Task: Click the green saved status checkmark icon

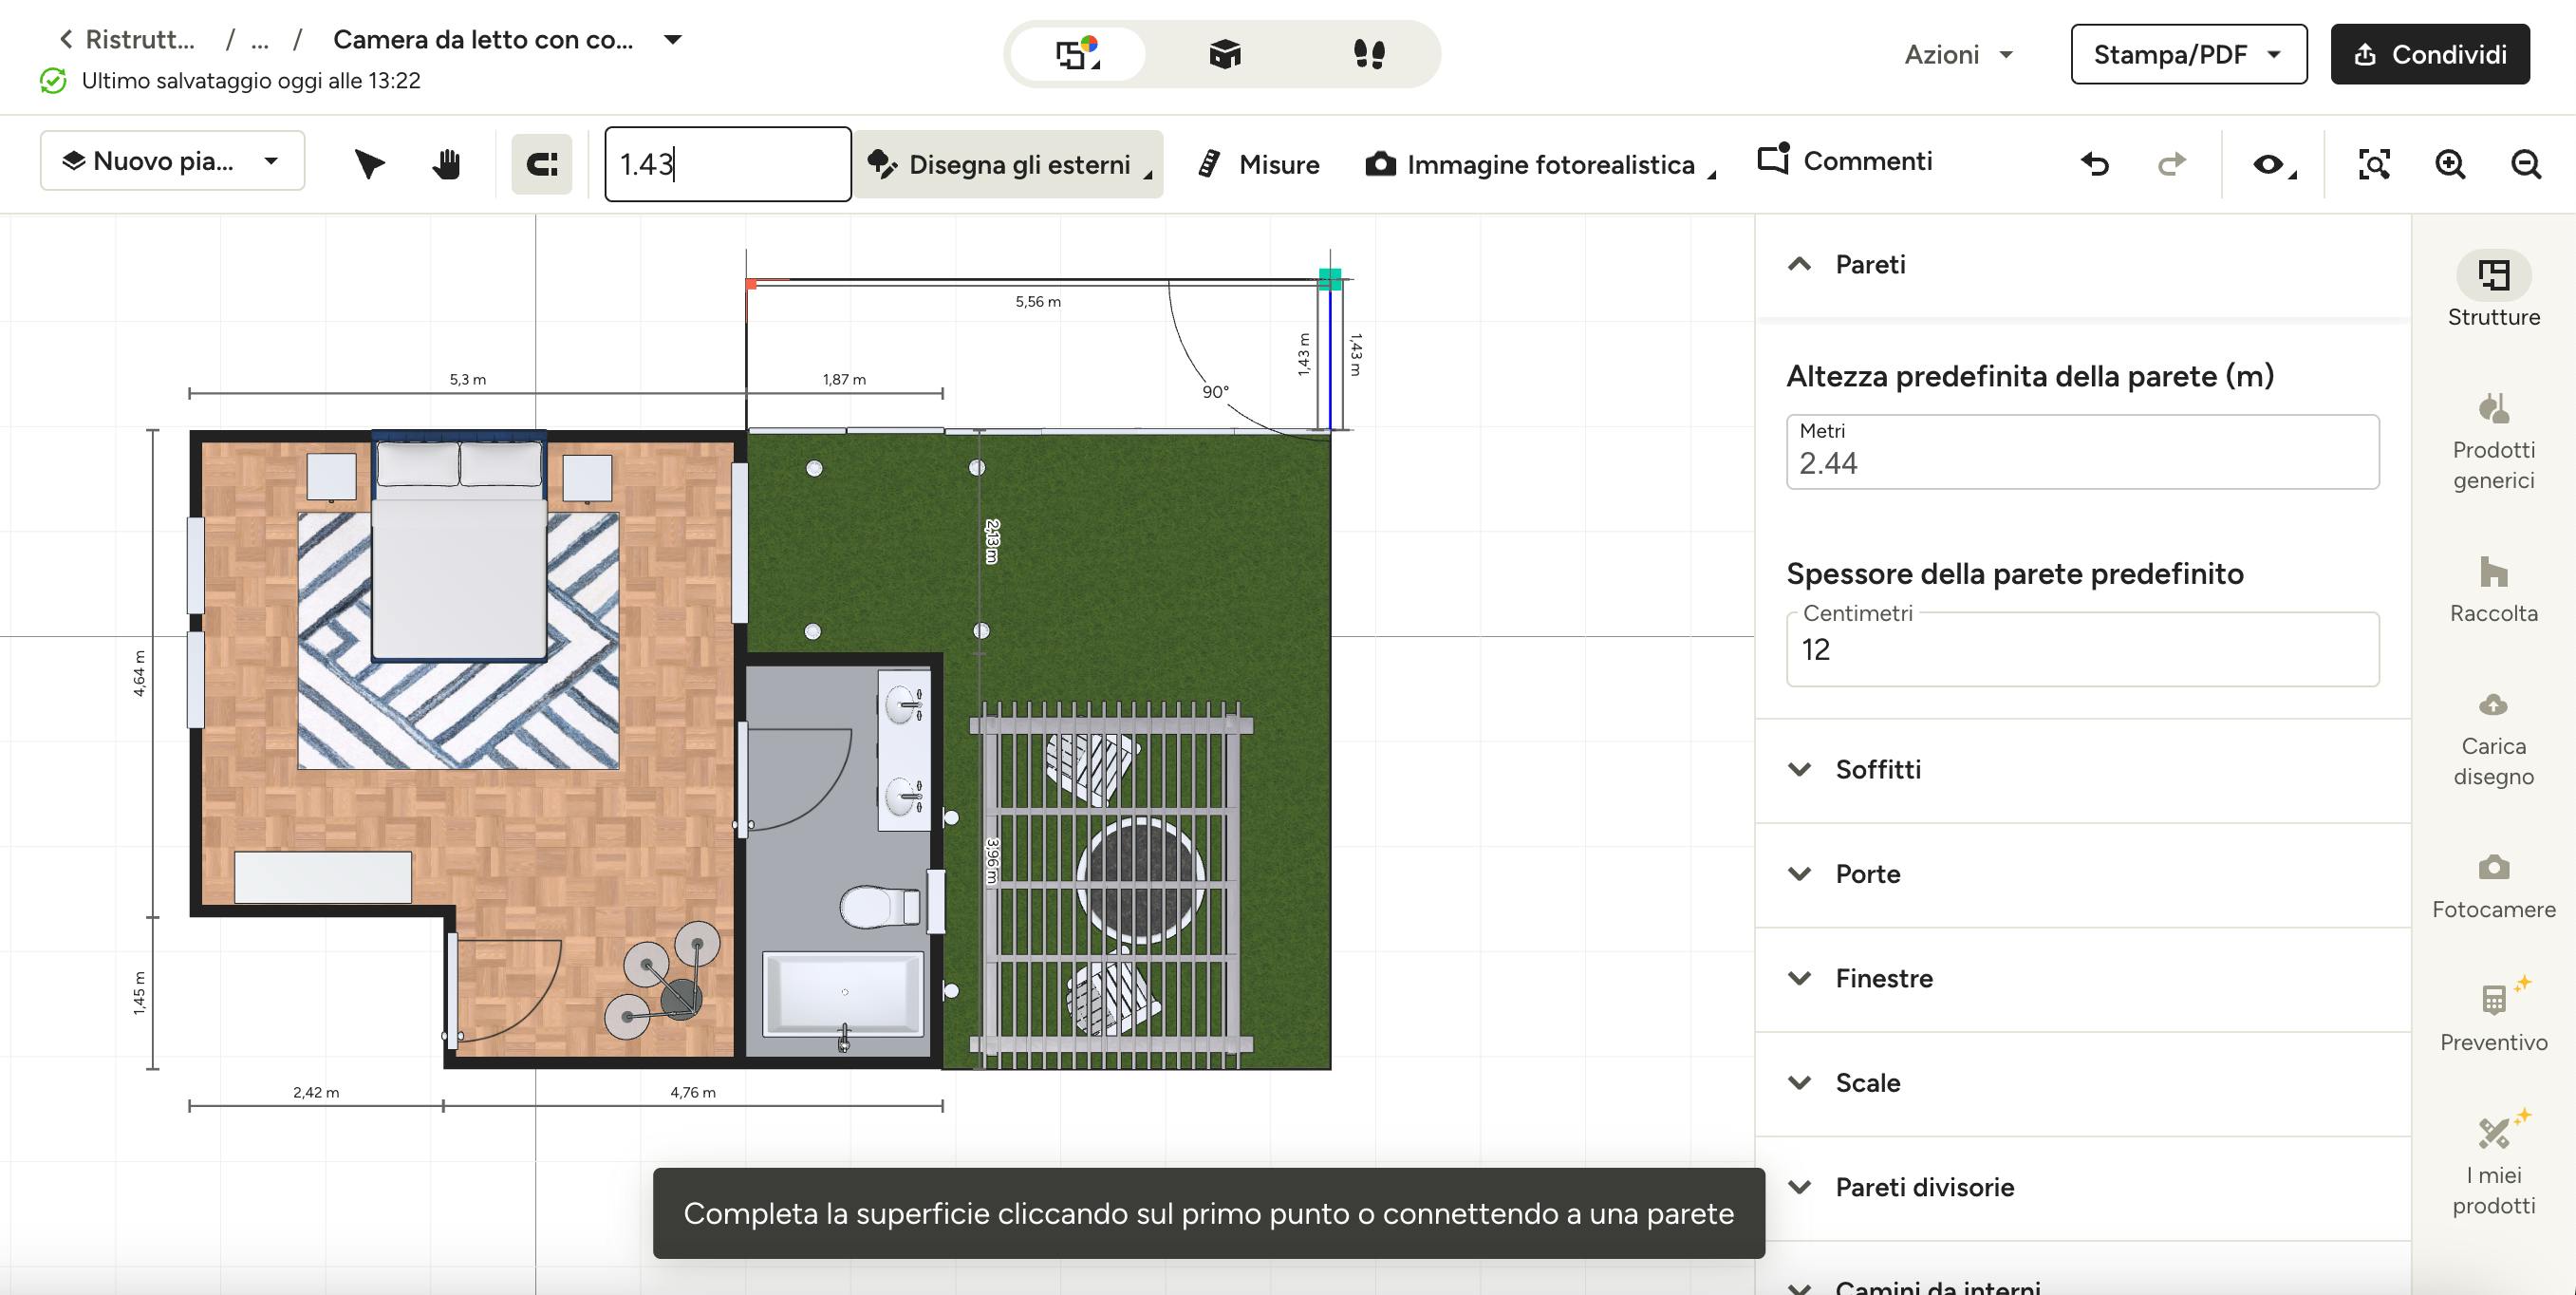Action: (x=53, y=81)
